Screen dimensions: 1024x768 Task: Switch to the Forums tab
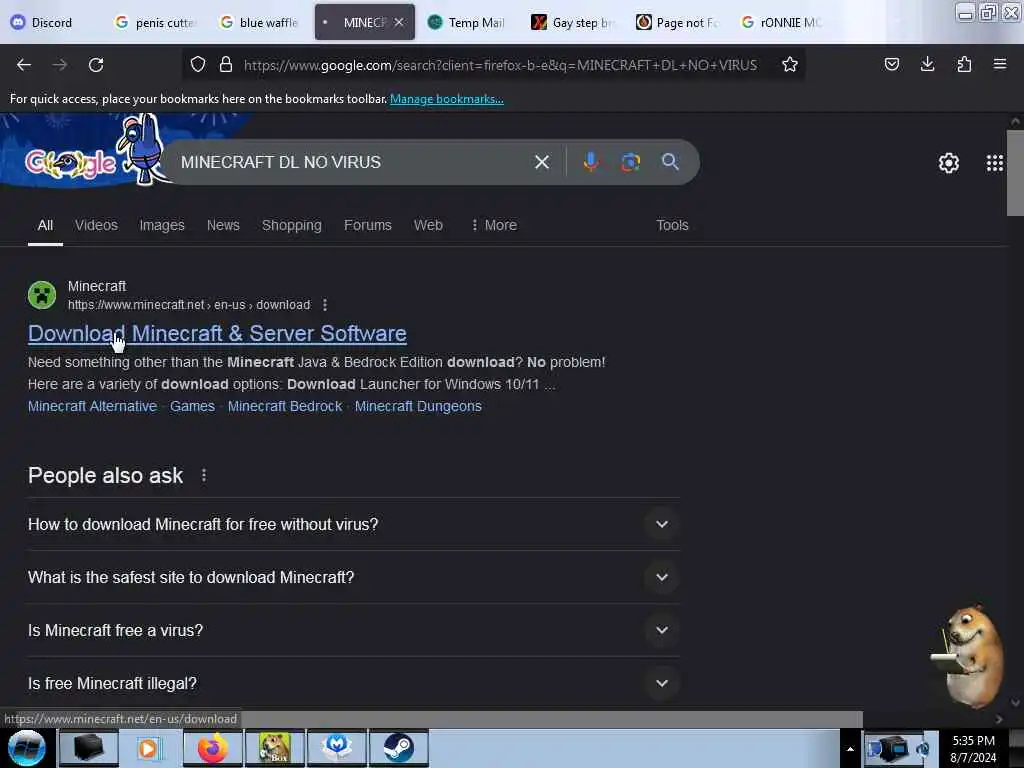click(x=368, y=225)
